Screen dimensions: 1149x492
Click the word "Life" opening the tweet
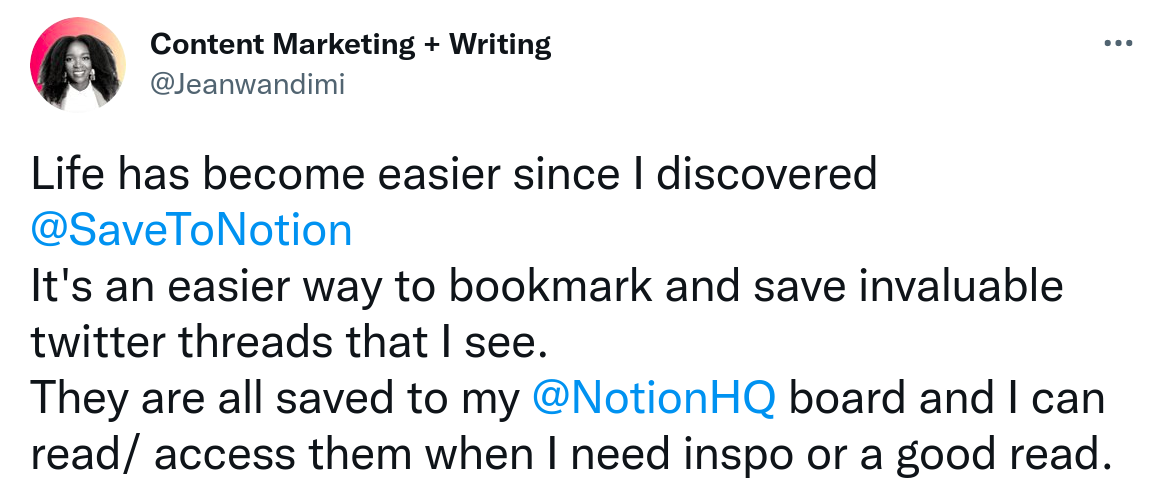point(68,175)
